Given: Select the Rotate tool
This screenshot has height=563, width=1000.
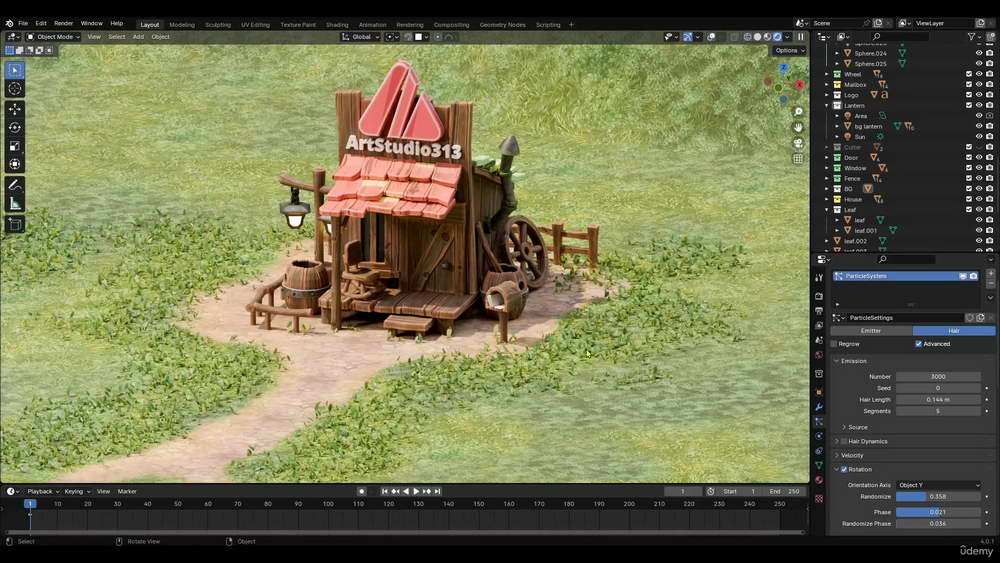Looking at the screenshot, I should tap(15, 128).
